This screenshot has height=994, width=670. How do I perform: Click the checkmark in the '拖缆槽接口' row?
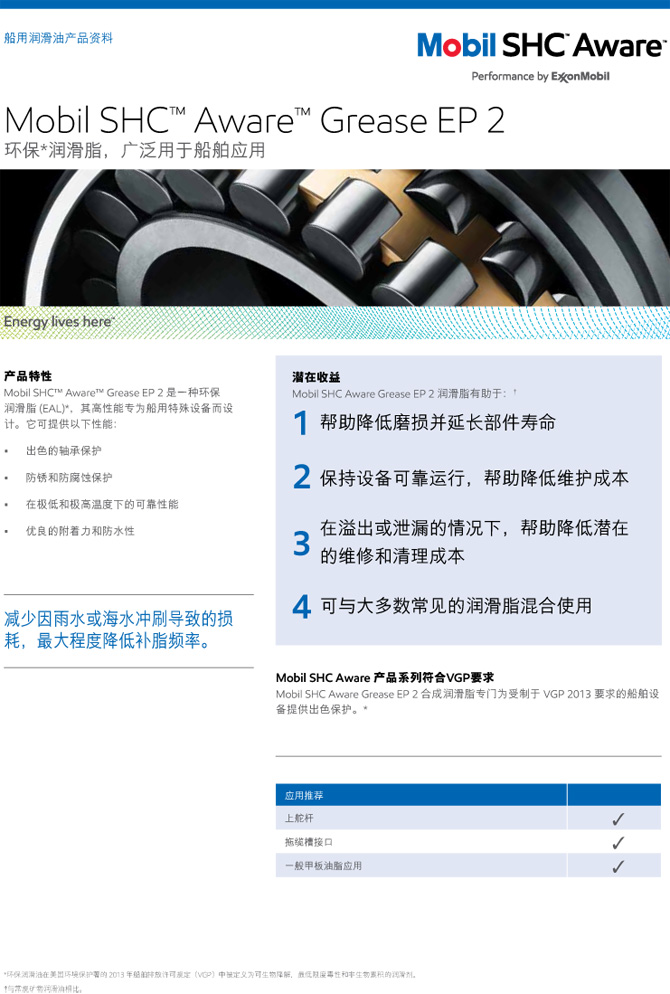point(618,842)
